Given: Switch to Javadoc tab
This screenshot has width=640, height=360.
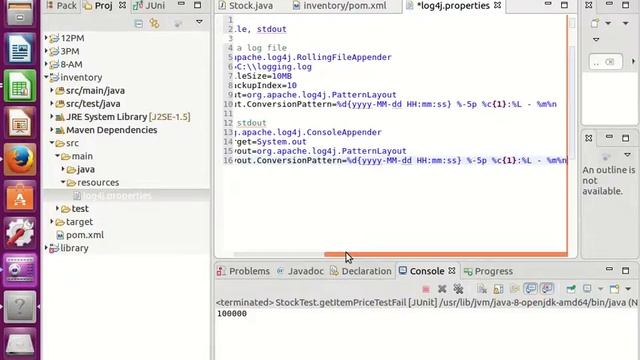Looking at the screenshot, I should pyautogui.click(x=300, y=271).
